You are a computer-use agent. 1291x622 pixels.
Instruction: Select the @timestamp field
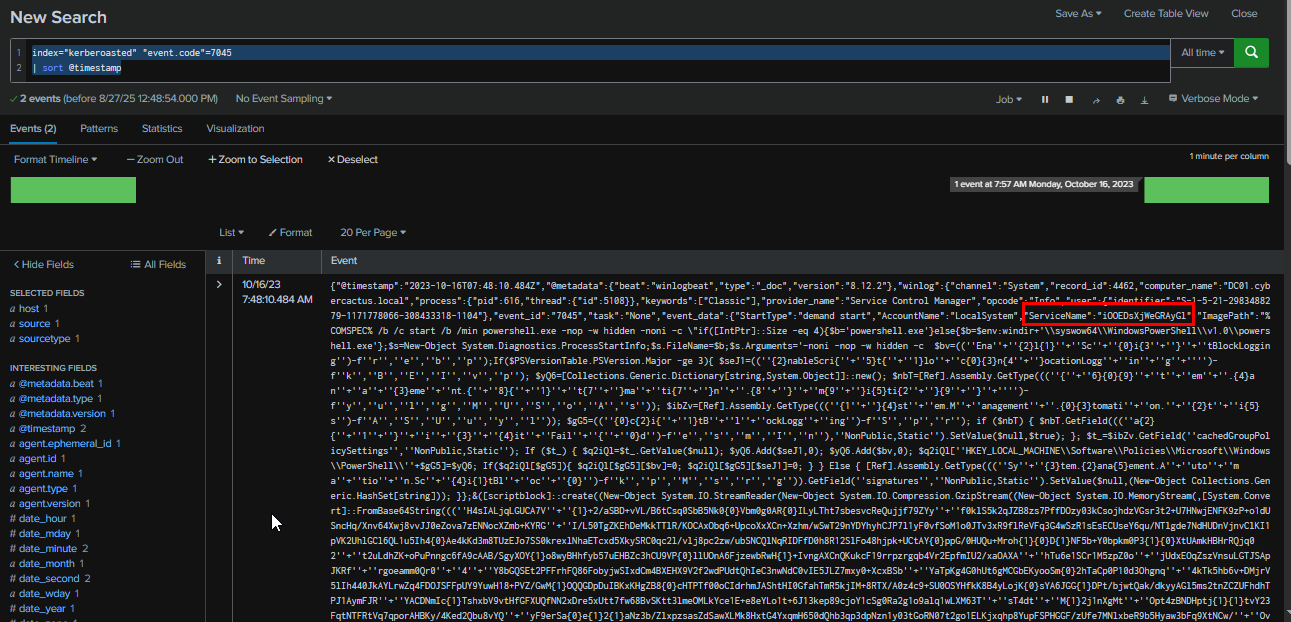(48, 428)
